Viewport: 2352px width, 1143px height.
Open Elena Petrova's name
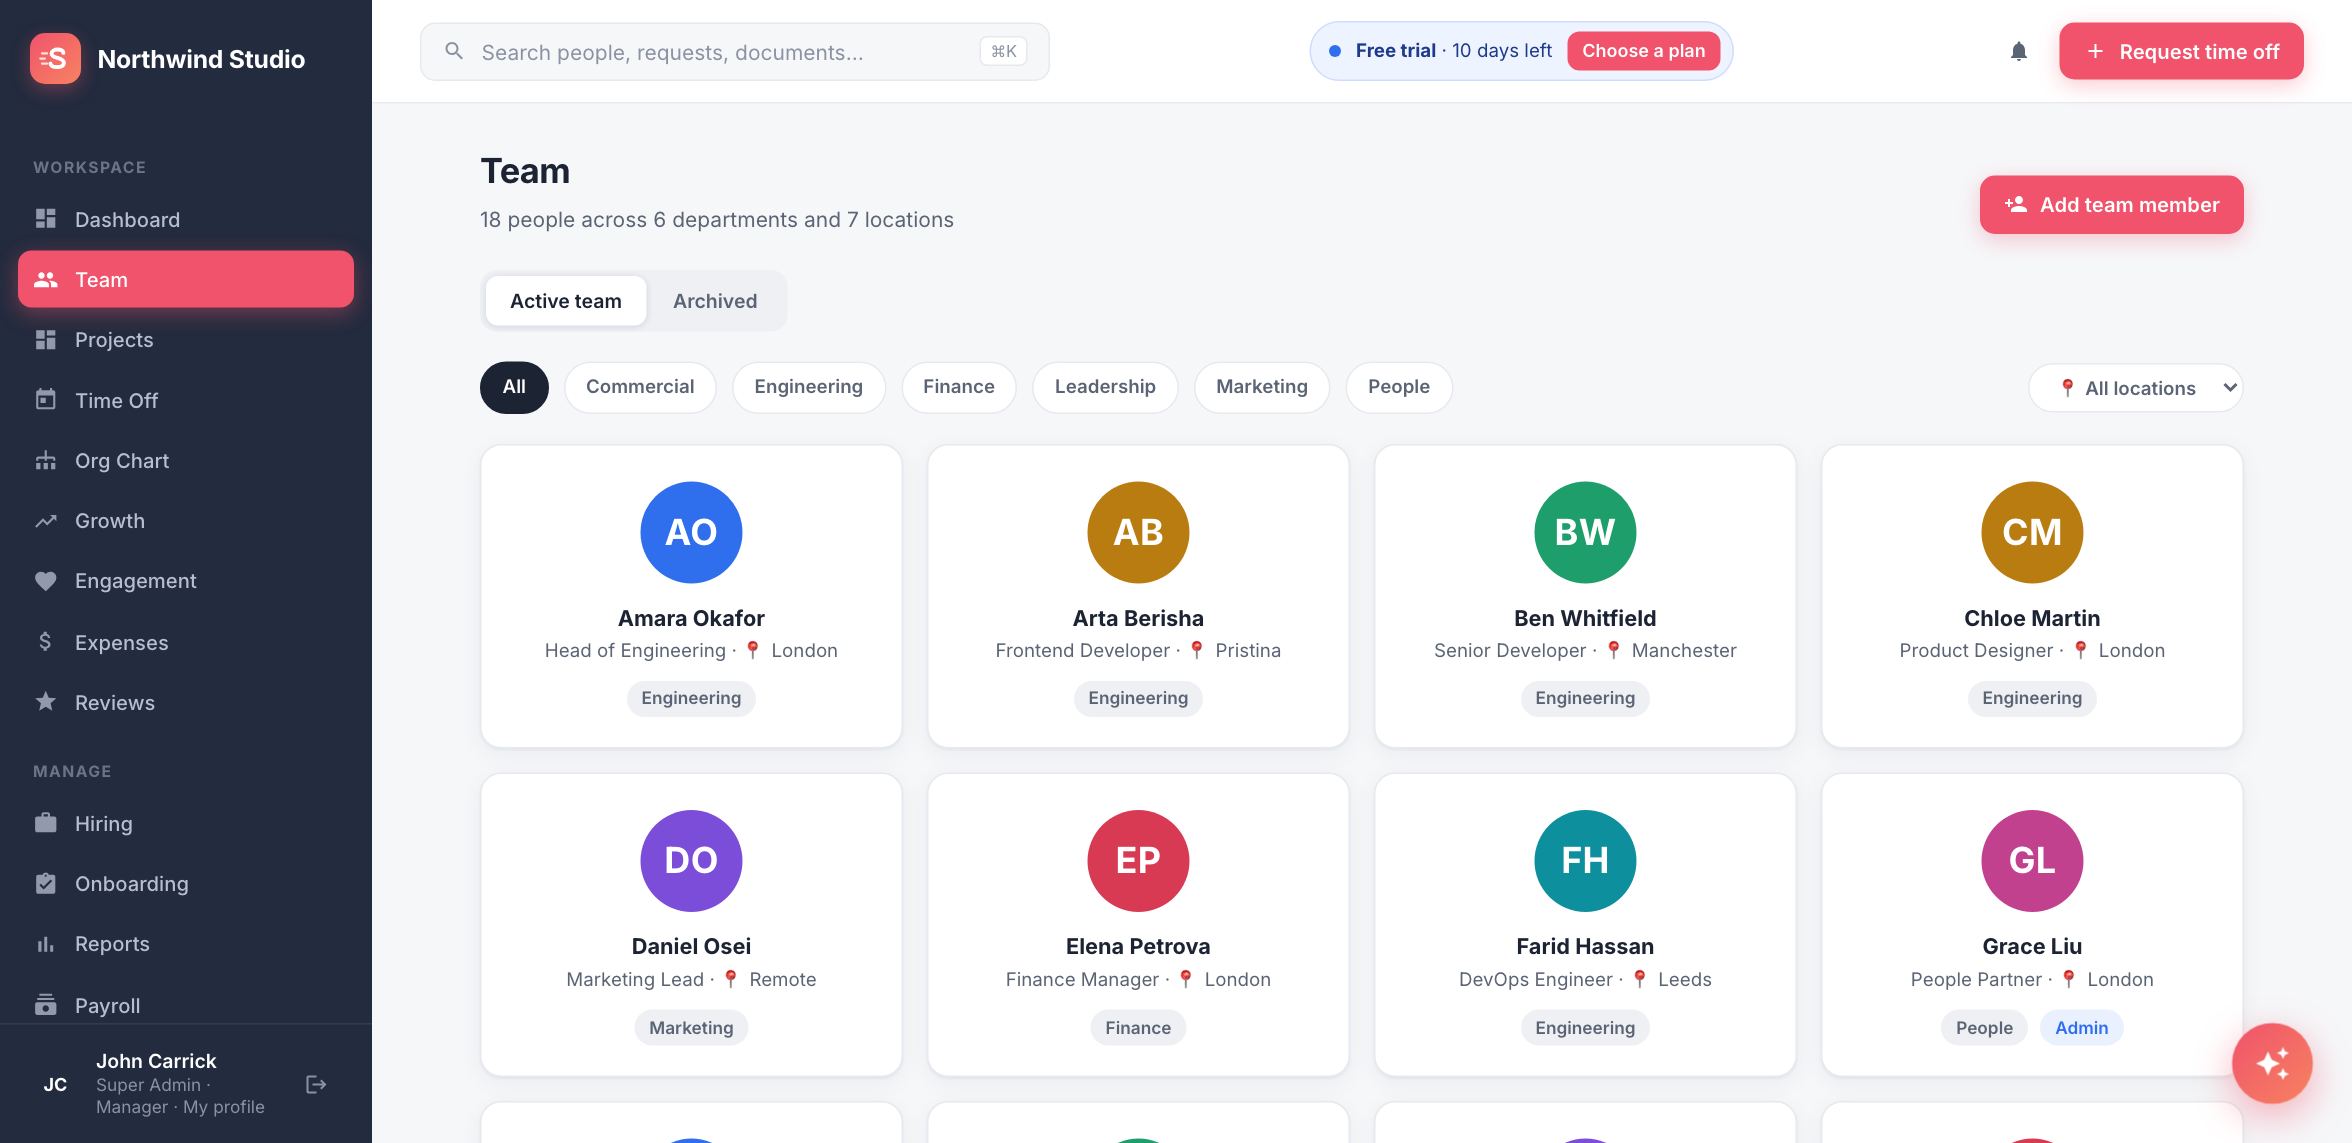pos(1138,946)
